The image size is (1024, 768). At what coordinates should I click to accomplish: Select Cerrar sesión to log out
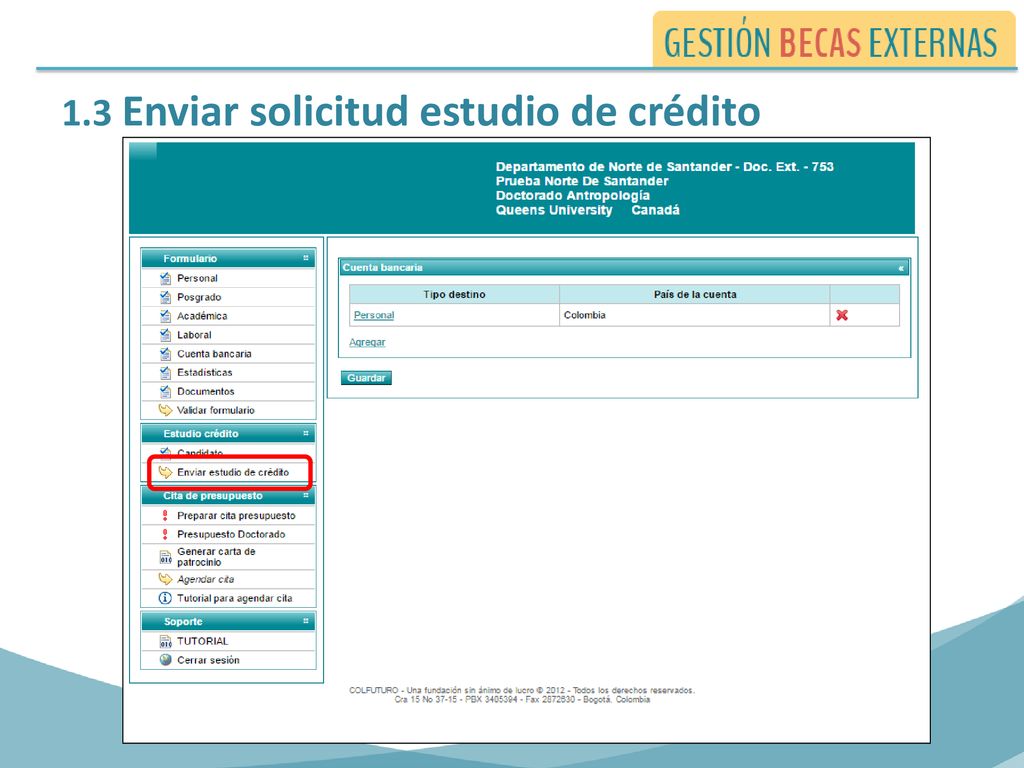tap(208, 660)
